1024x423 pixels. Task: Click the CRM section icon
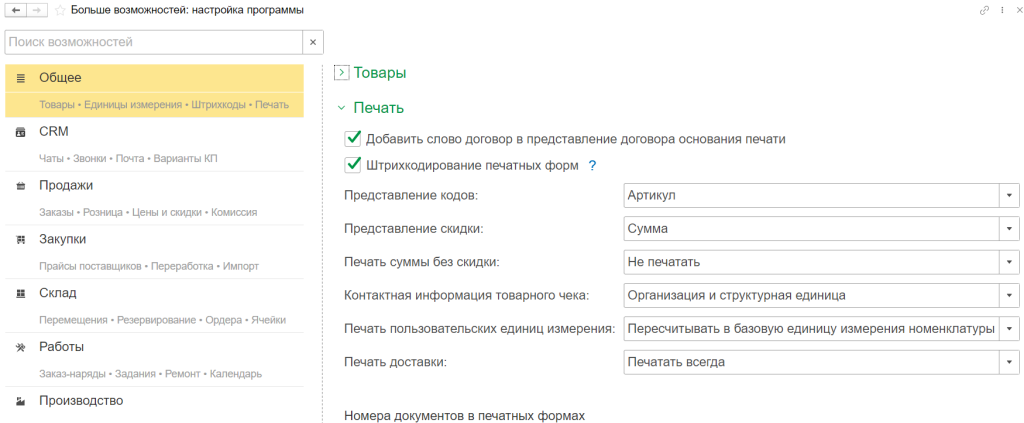click(x=21, y=132)
